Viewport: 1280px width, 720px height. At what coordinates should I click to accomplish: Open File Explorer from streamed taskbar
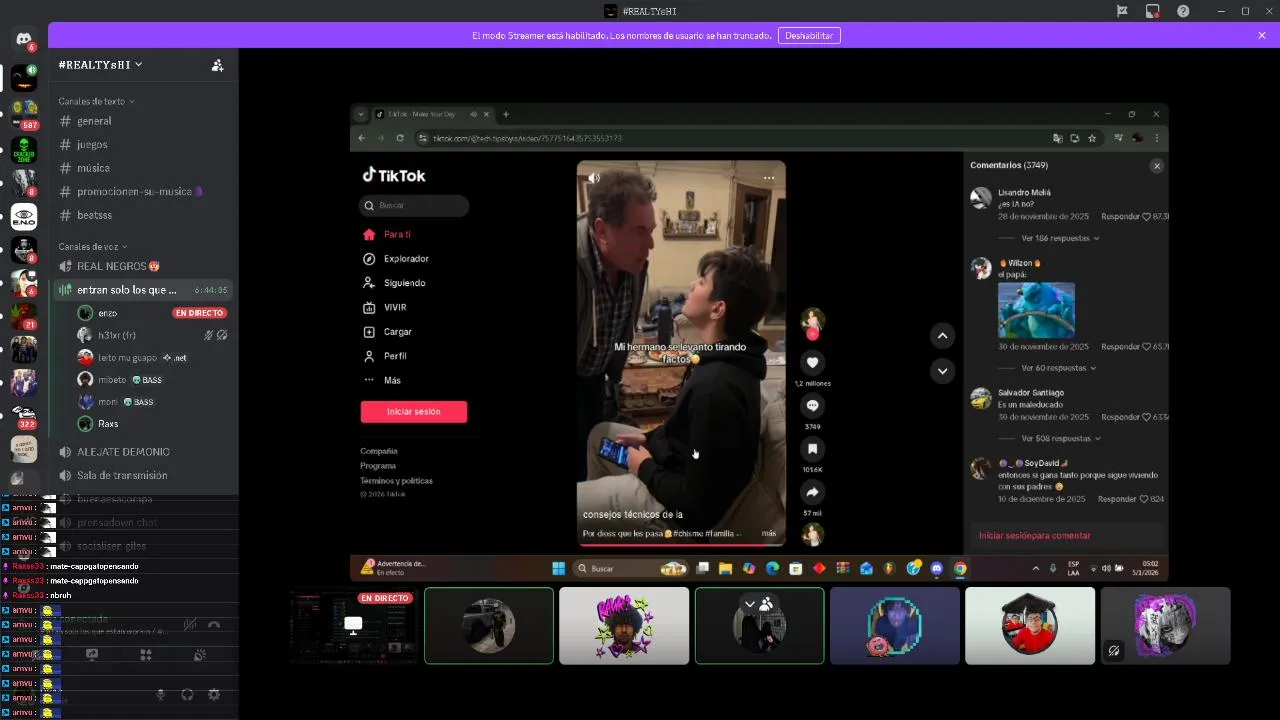point(726,569)
